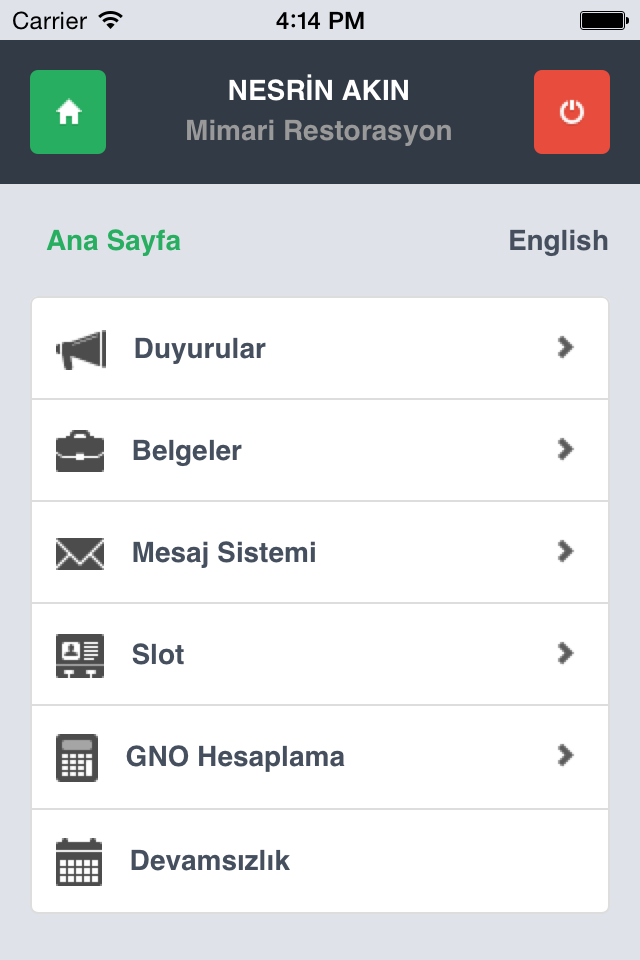This screenshot has height=960, width=640.
Task: Open the Devamsızlık menu item
Action: pos(320,861)
